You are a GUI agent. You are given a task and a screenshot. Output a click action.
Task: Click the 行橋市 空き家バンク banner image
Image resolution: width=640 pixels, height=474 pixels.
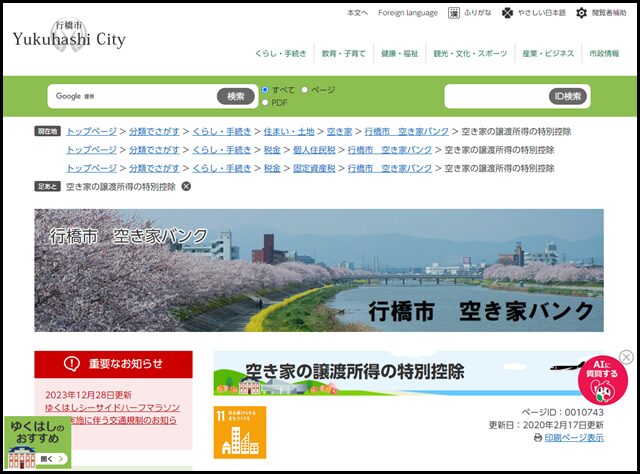(x=319, y=270)
